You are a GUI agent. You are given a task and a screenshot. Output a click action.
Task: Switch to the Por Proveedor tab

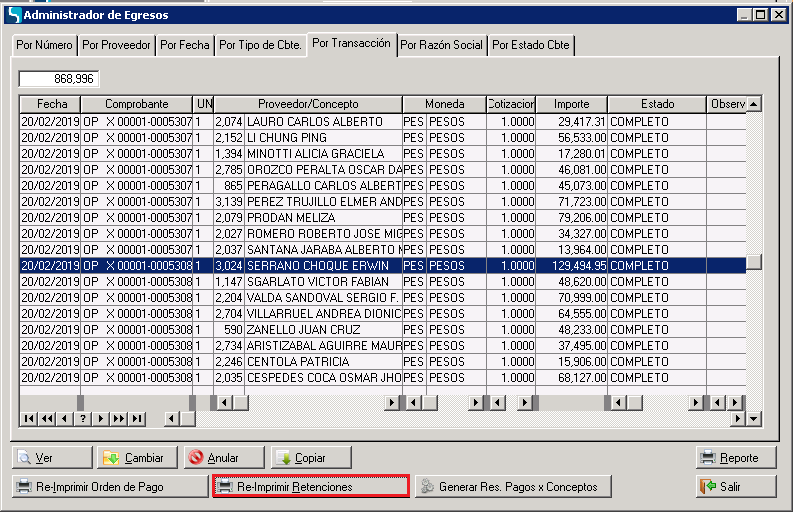(116, 45)
